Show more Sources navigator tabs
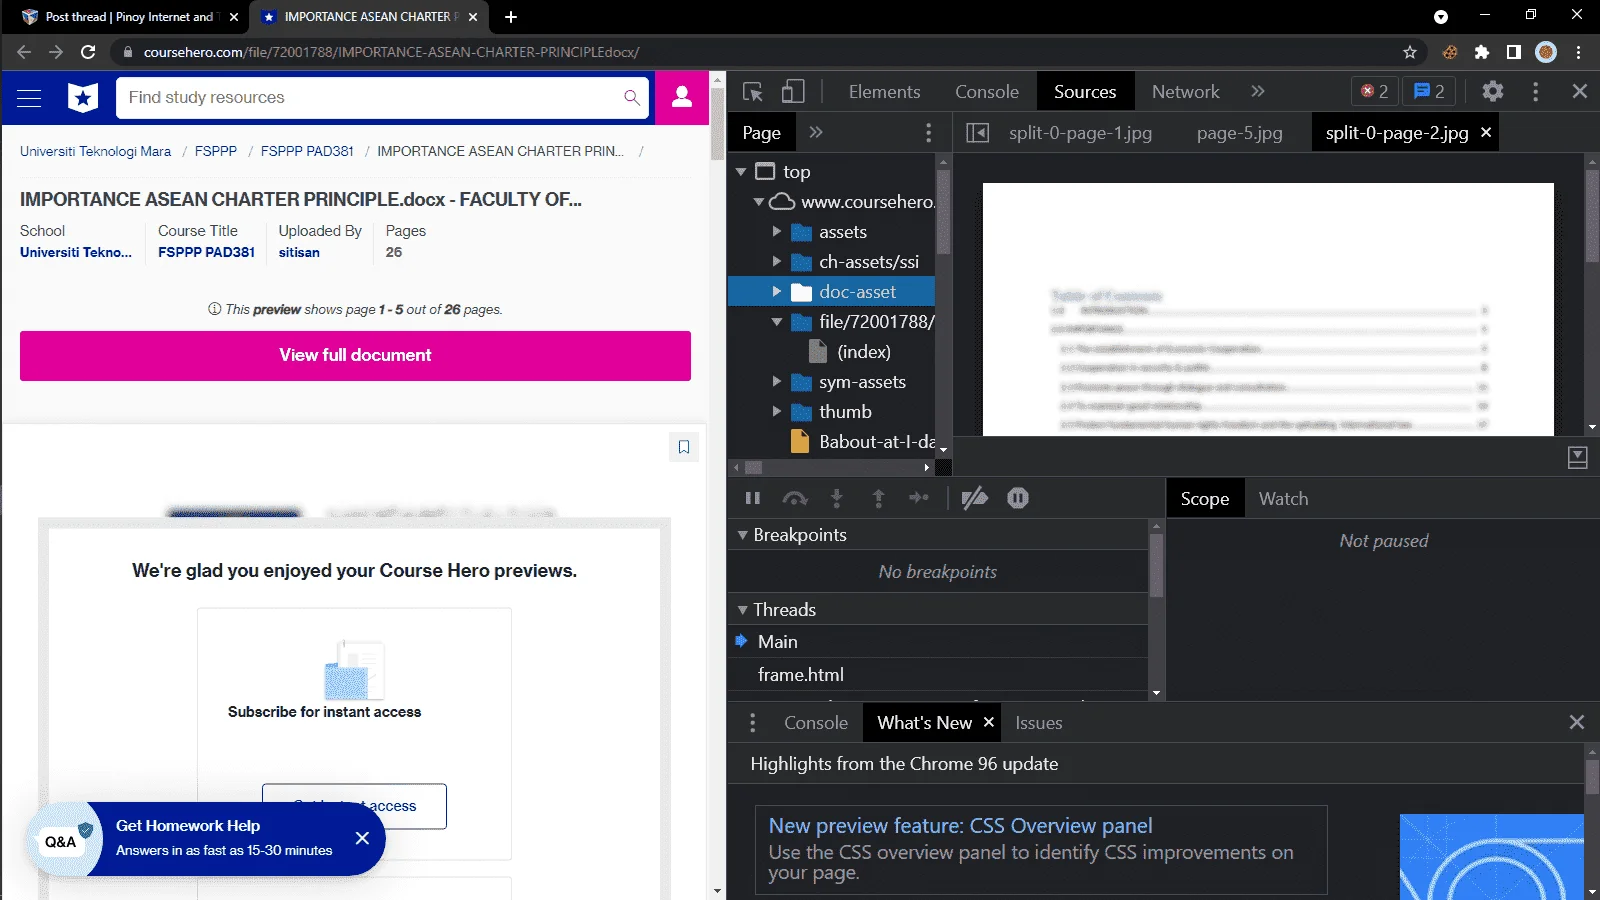The image size is (1600, 900). (816, 132)
